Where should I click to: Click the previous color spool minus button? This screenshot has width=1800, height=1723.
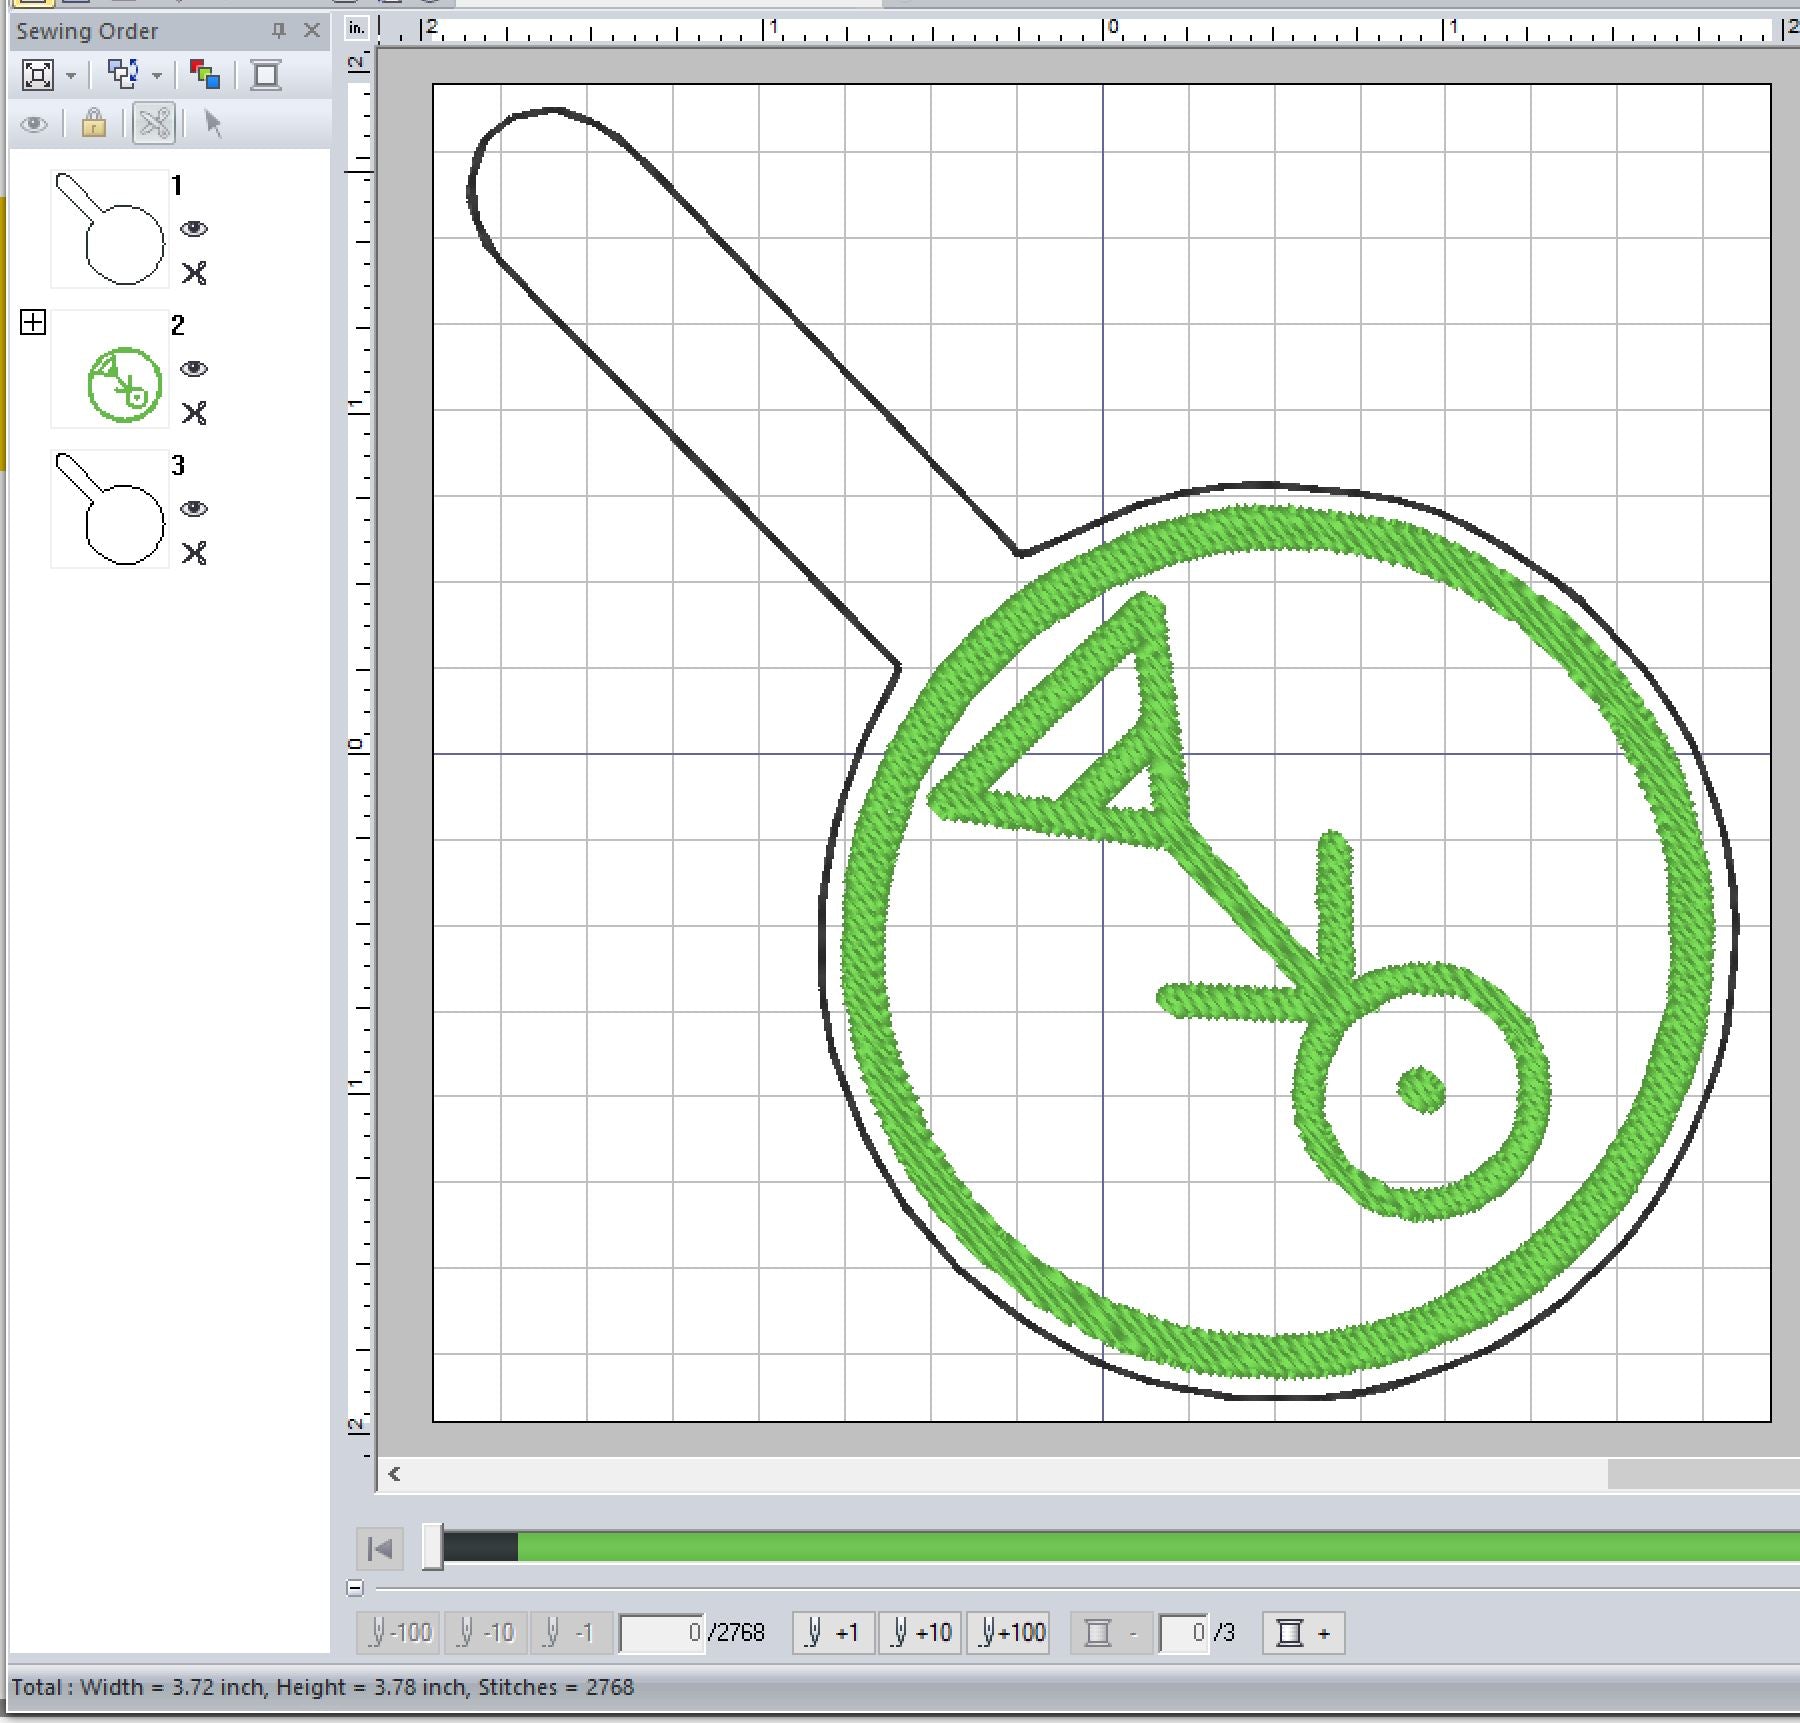(x=1111, y=1633)
